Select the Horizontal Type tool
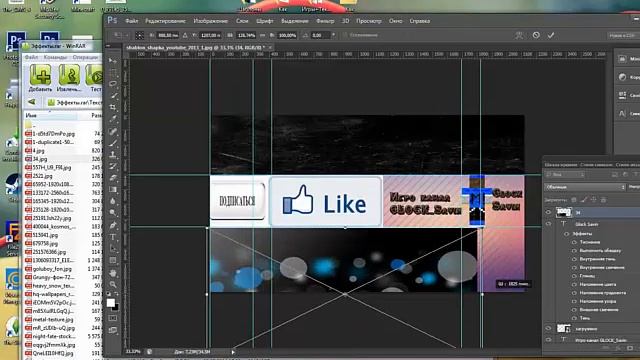This screenshot has width=640, height=360. [113, 237]
